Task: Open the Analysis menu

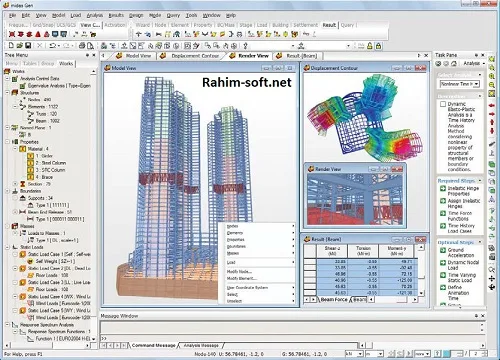Action: point(95,15)
